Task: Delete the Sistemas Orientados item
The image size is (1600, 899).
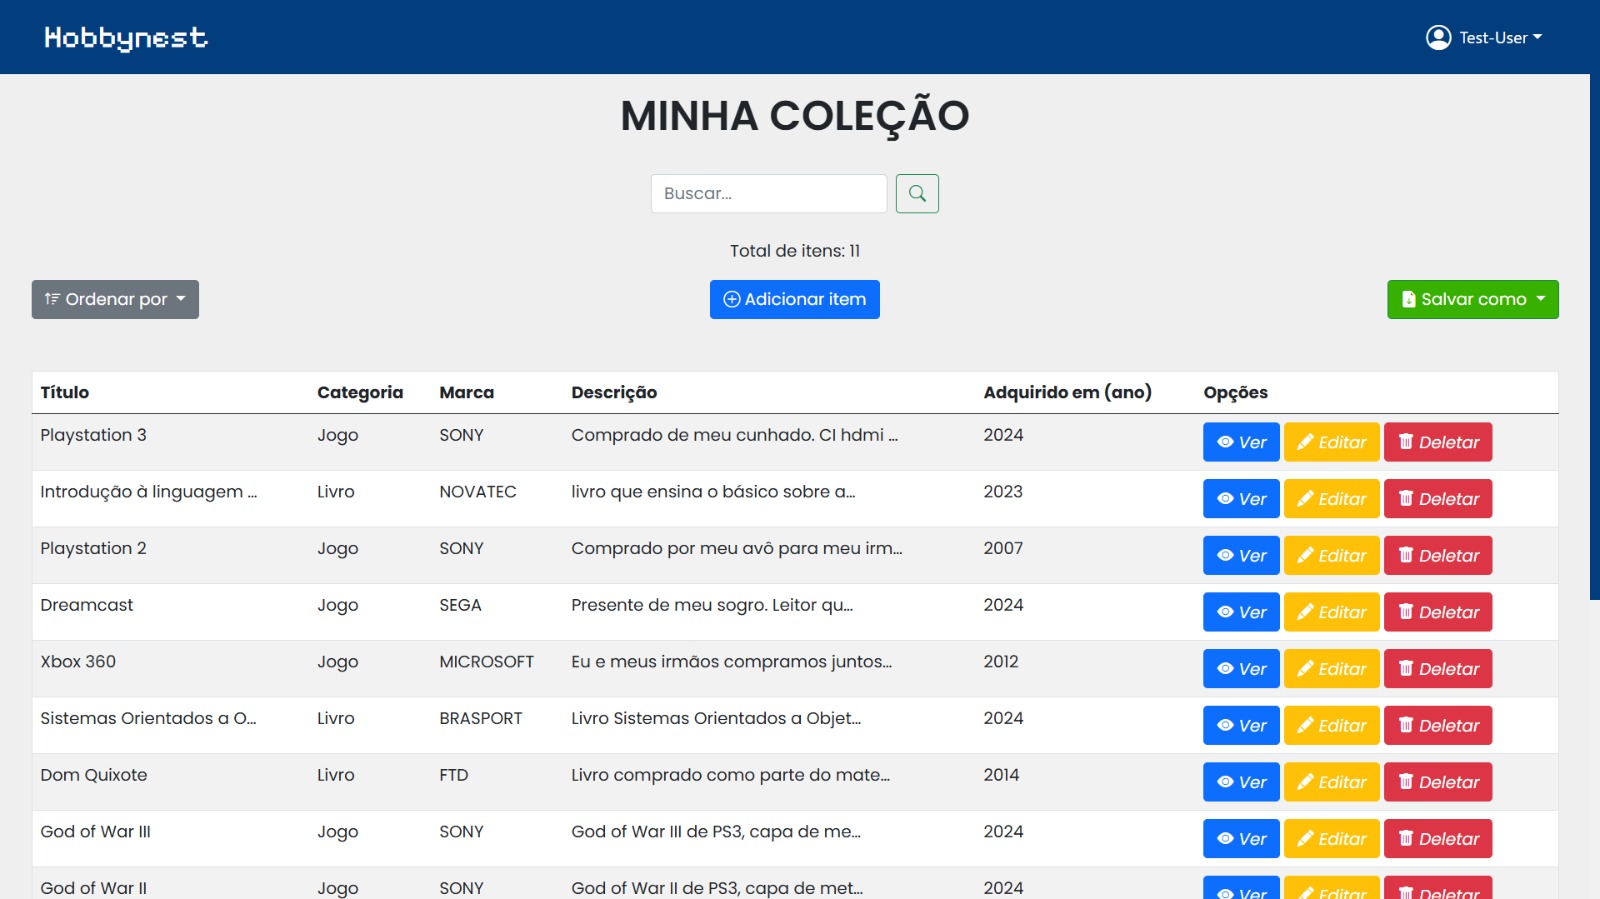Action: coord(1438,725)
